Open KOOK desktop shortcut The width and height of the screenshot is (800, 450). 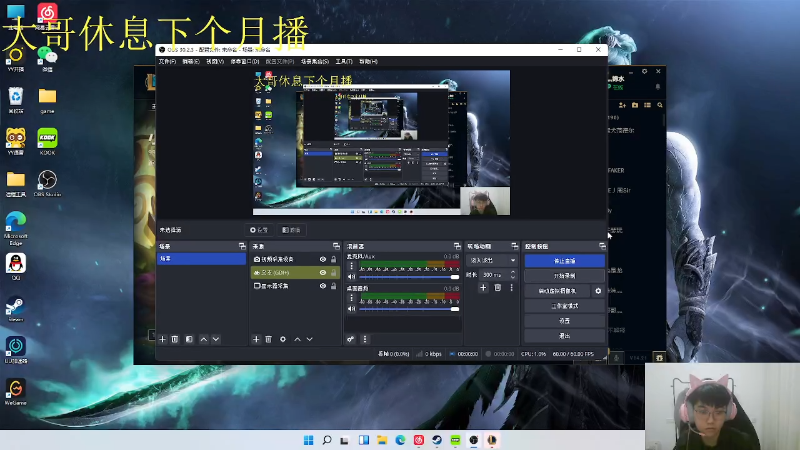click(47, 141)
